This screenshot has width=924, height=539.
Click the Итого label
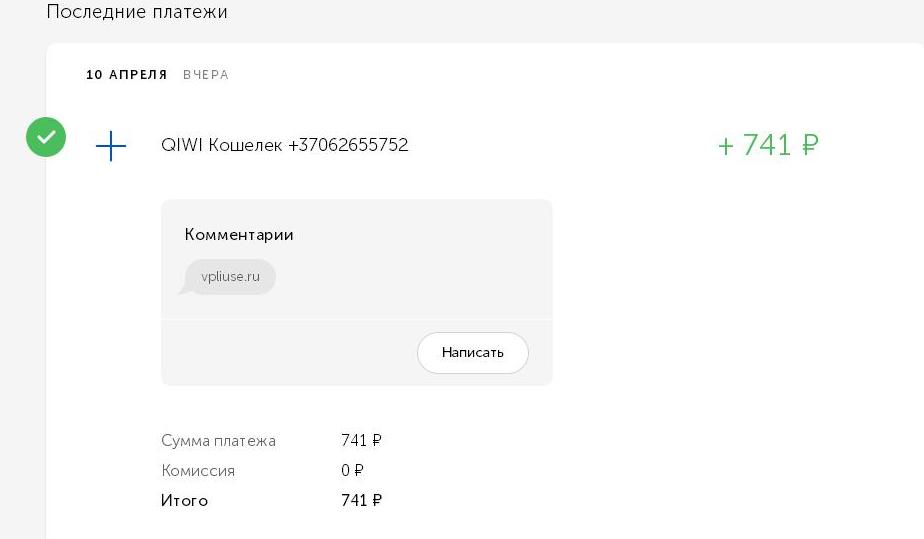[184, 501]
